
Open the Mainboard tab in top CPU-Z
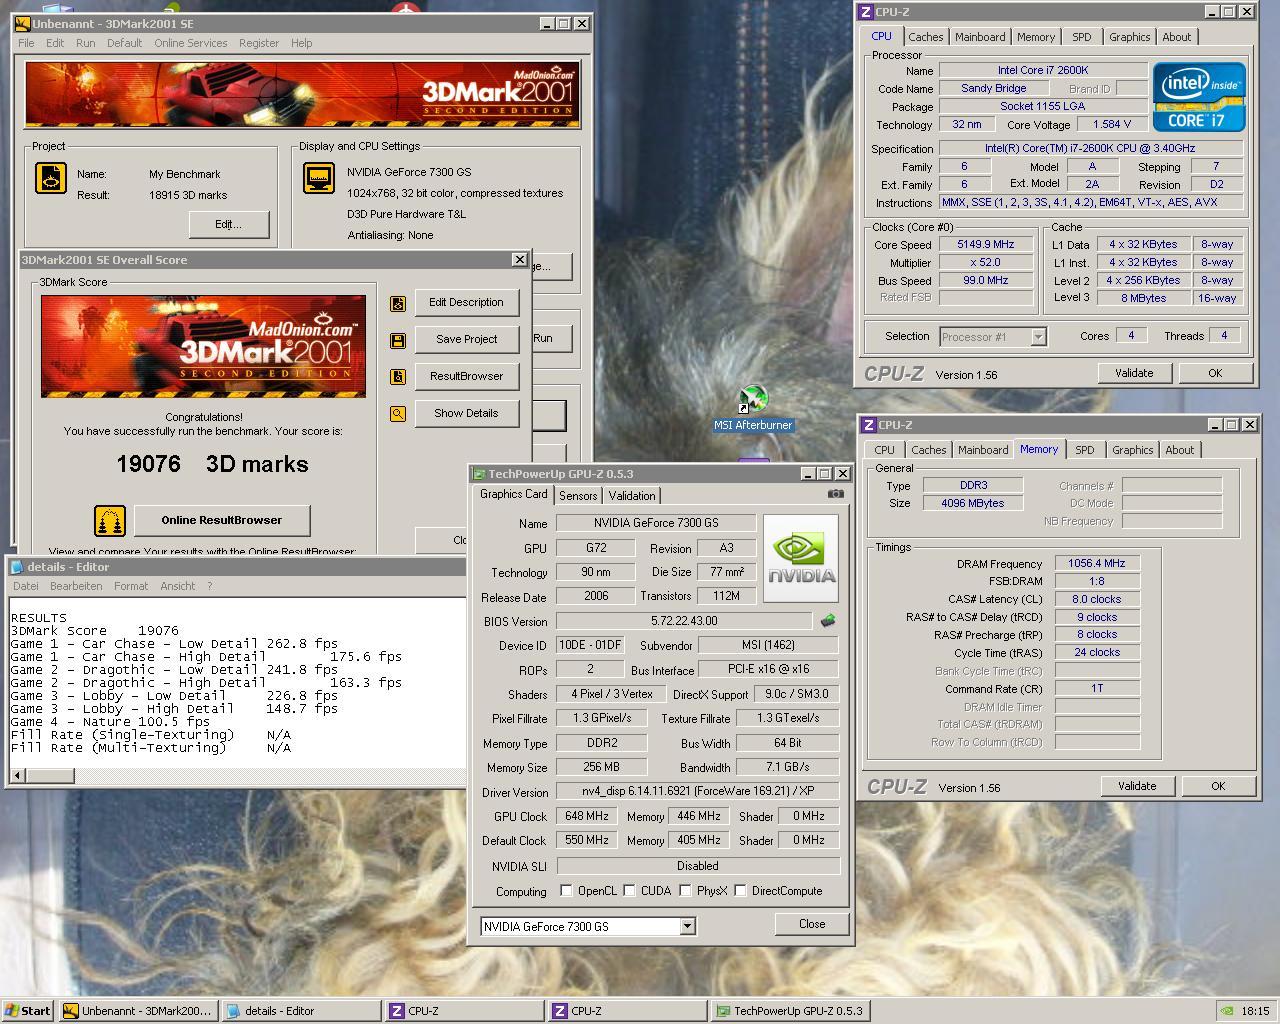click(x=980, y=37)
